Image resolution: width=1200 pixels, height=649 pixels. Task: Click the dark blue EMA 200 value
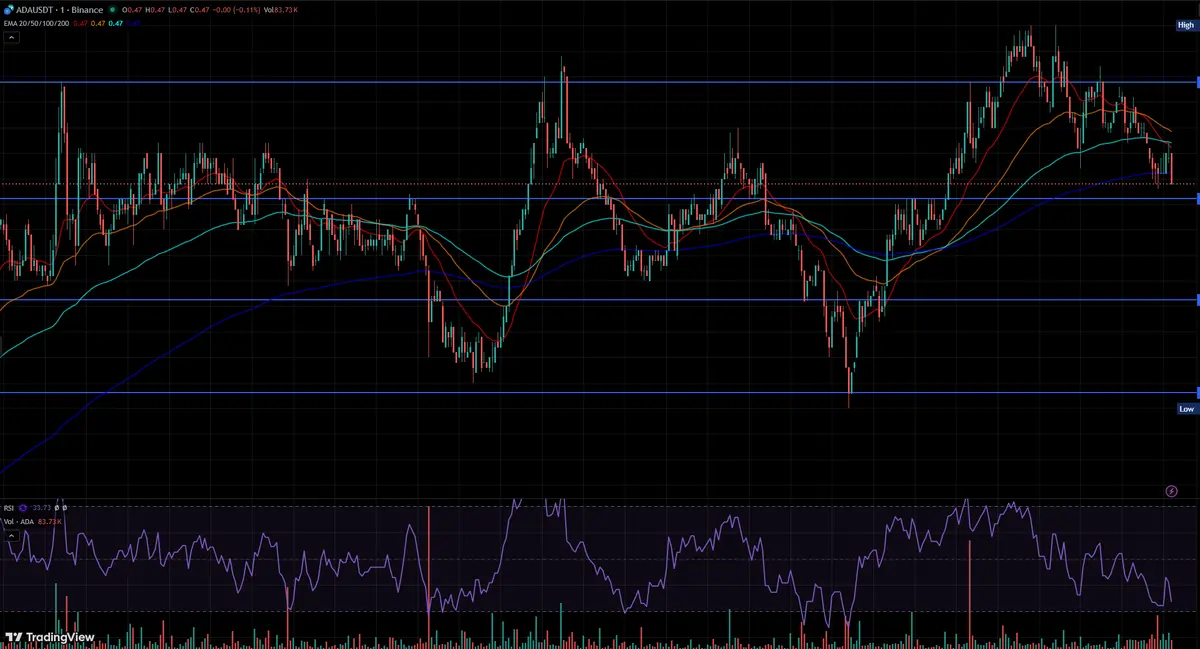pos(133,23)
